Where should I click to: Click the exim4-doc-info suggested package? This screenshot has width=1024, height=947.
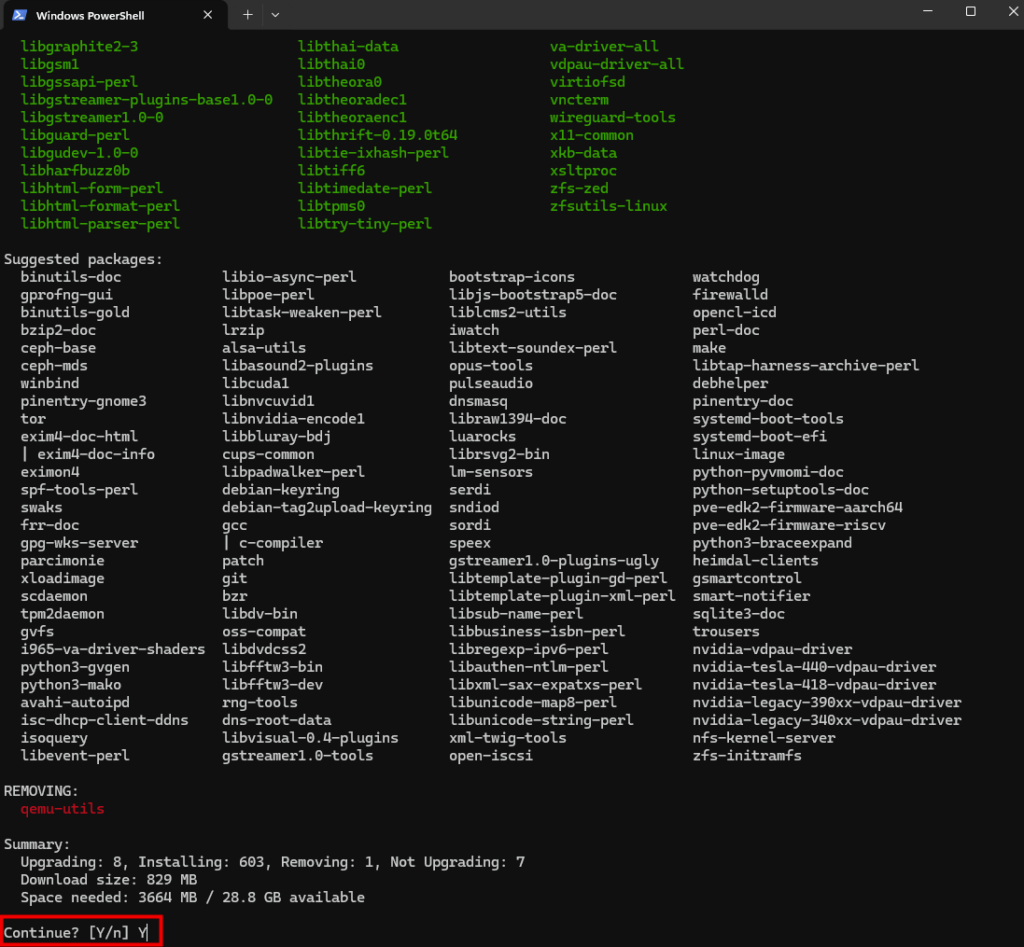point(96,455)
